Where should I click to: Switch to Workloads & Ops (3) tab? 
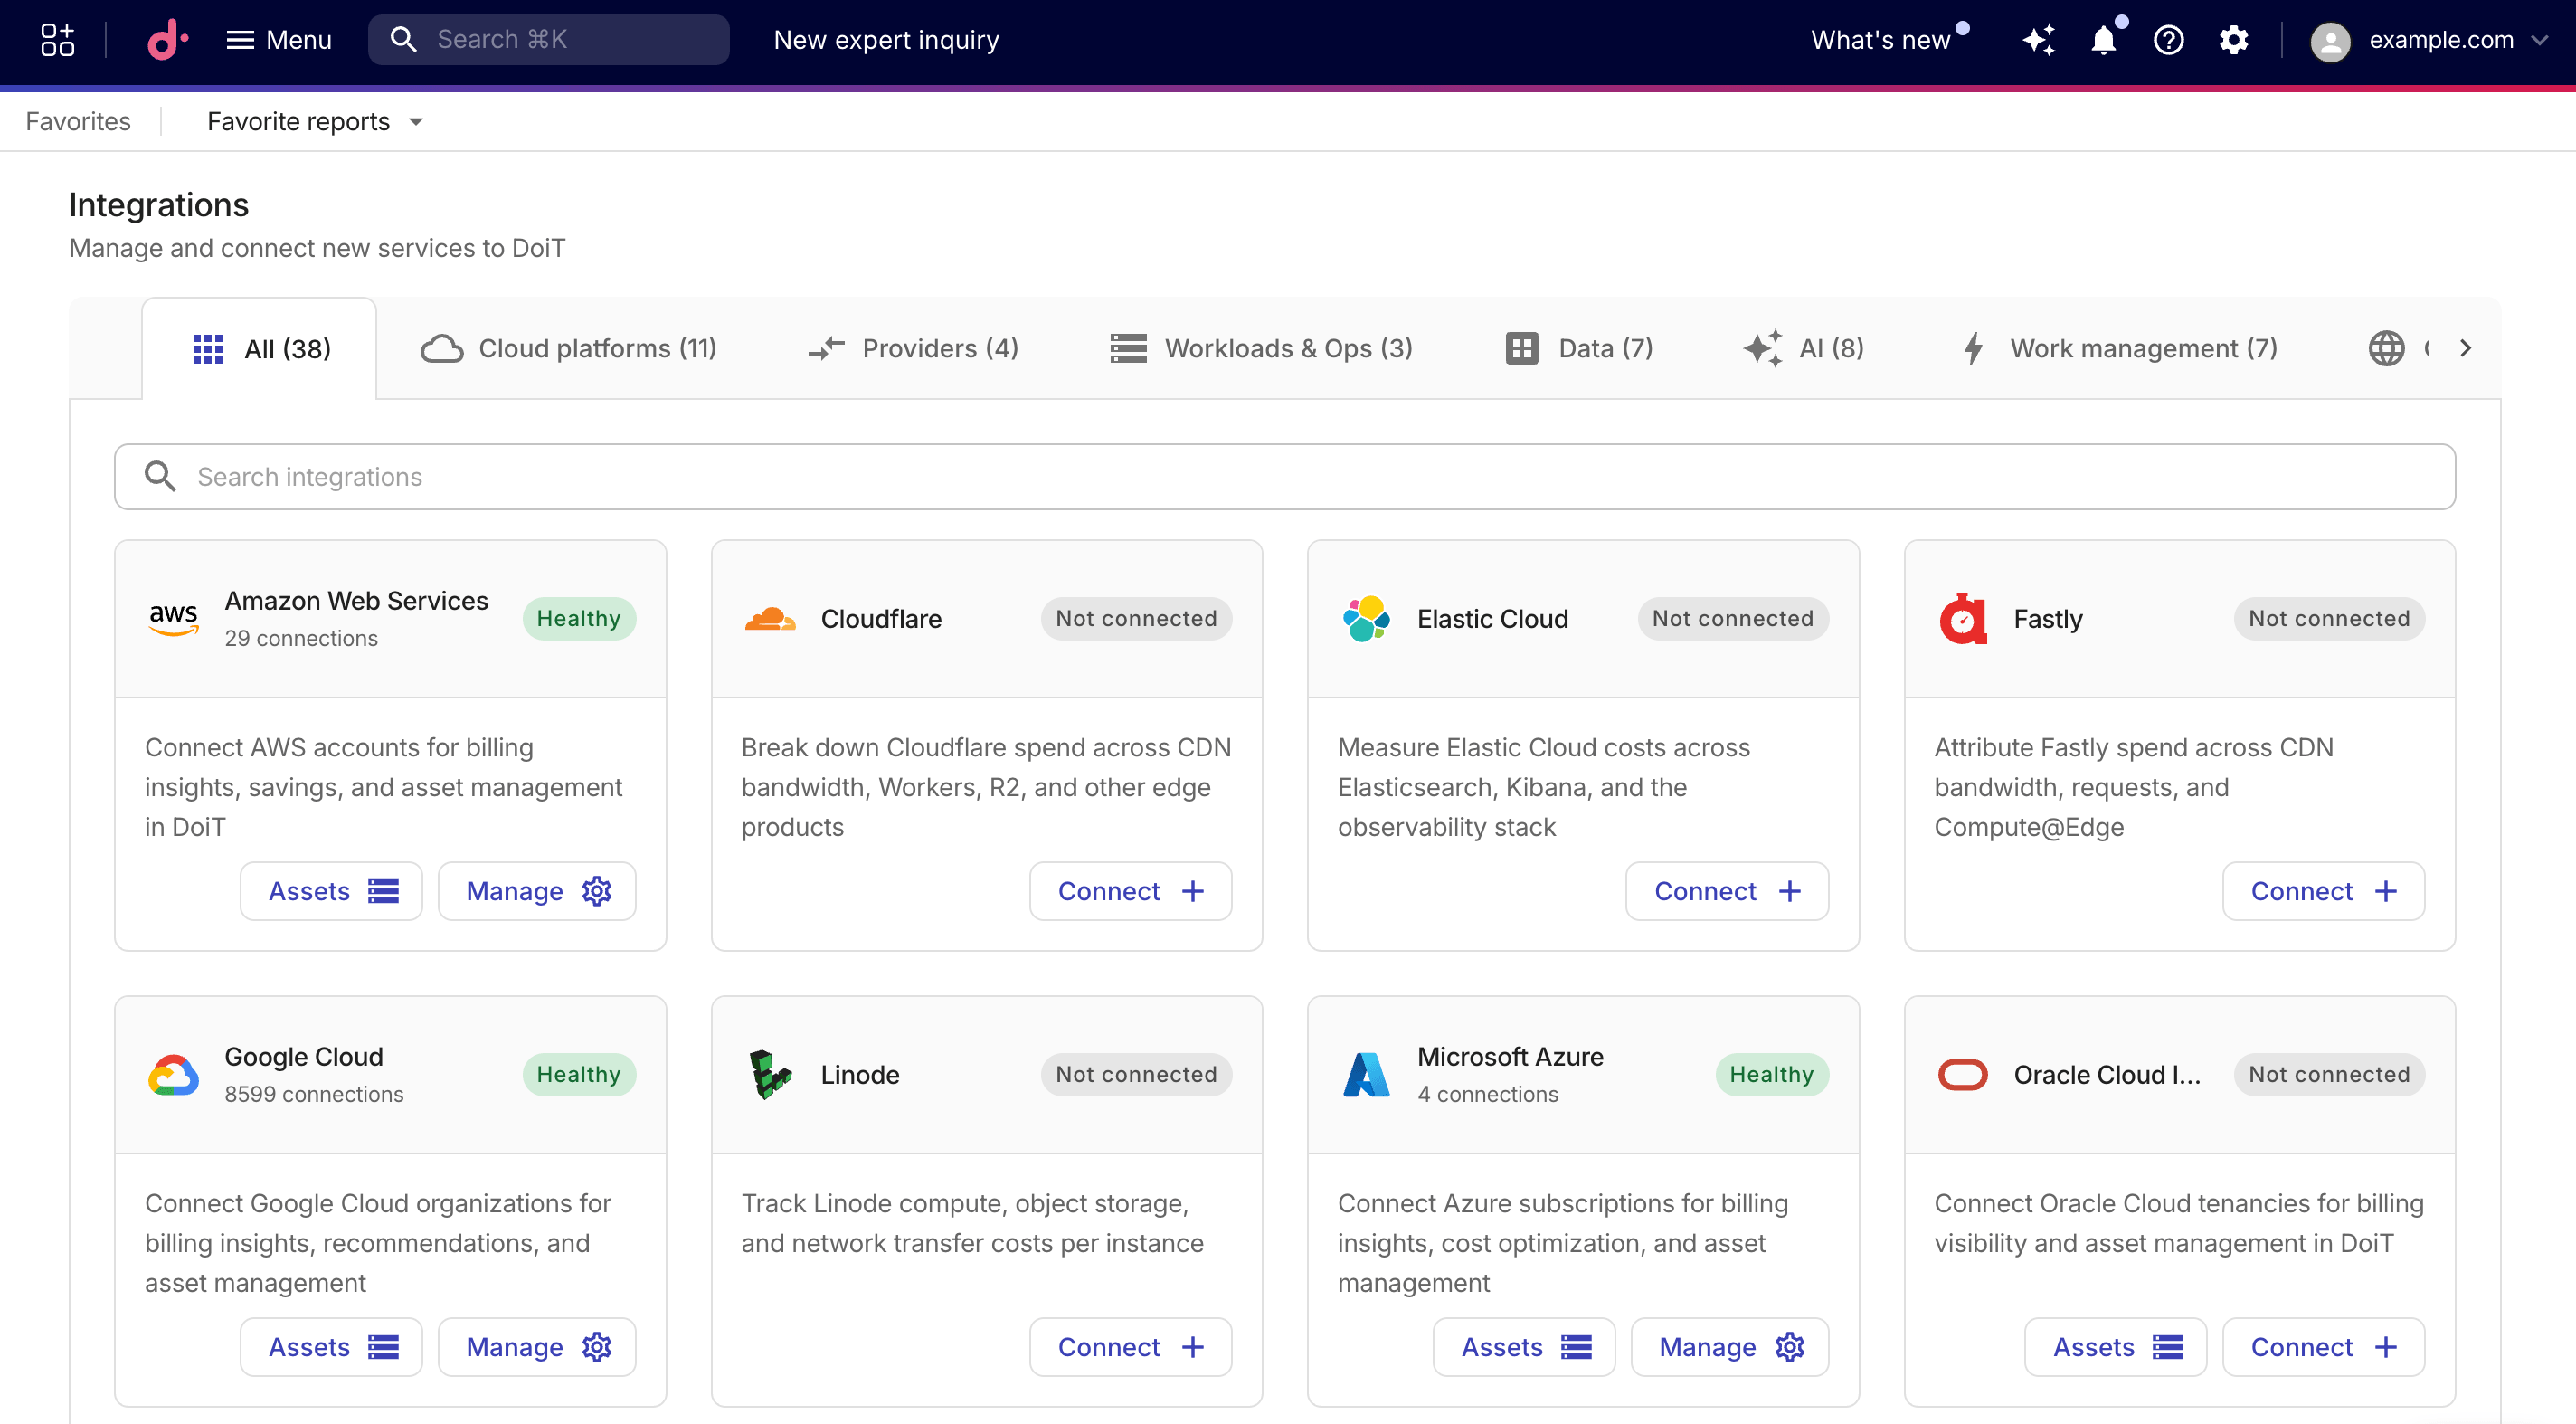point(1261,348)
